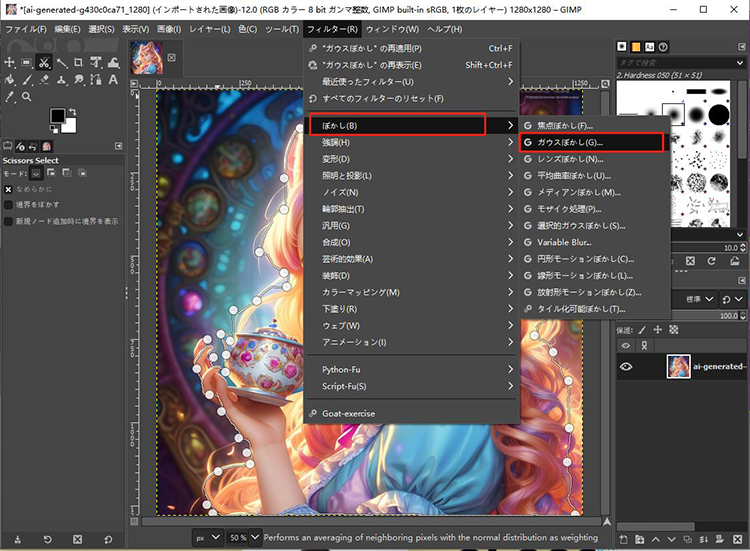Click the foreground color swatch

58,116
